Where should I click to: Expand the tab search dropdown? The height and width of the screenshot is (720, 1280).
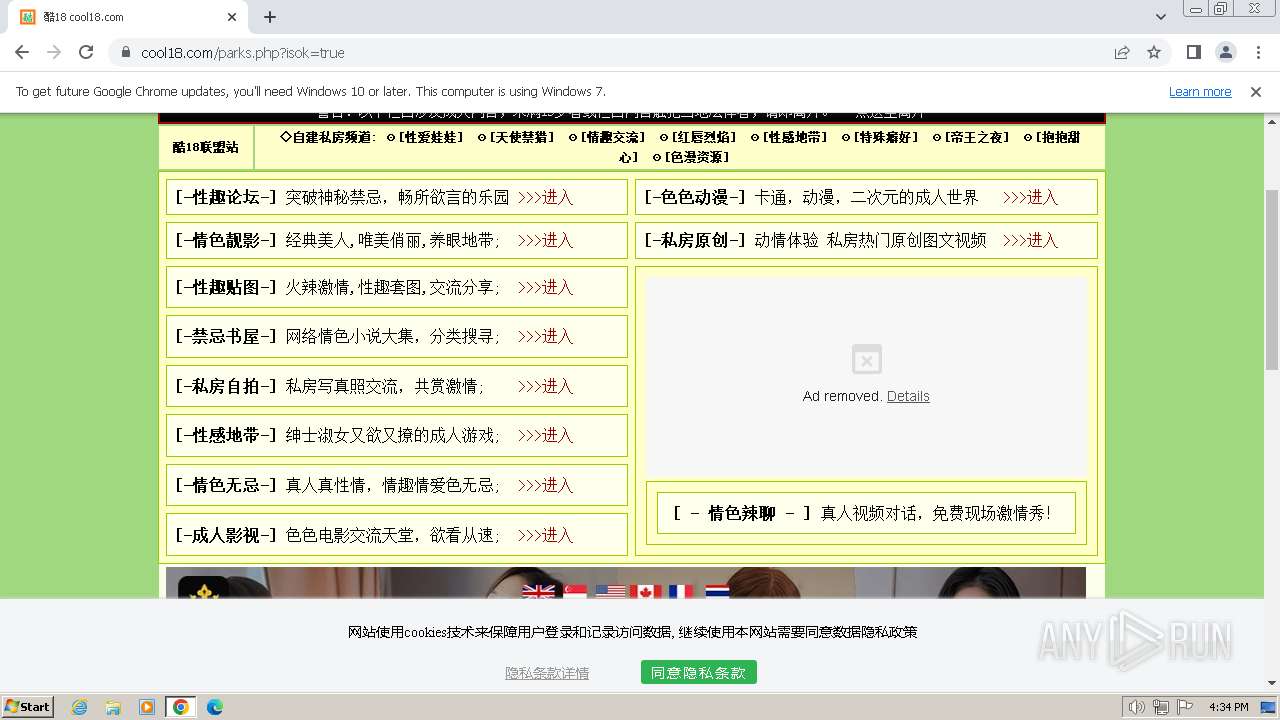click(1160, 17)
